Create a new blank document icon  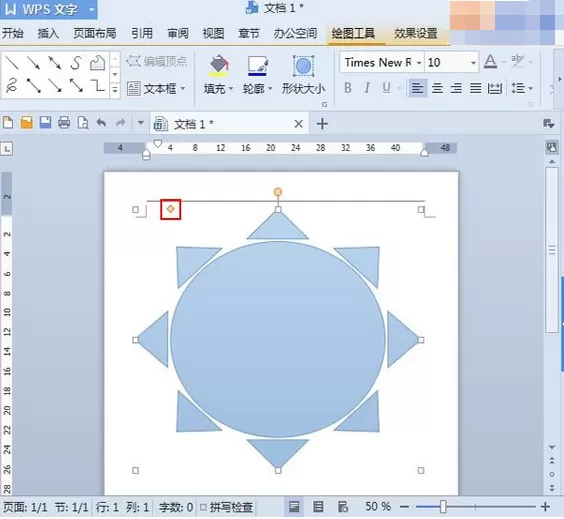pos(8,123)
